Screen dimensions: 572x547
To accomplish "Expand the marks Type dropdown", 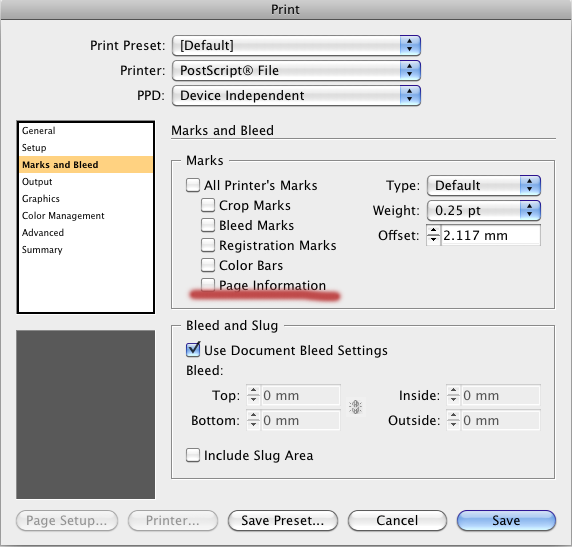I will (484, 185).
